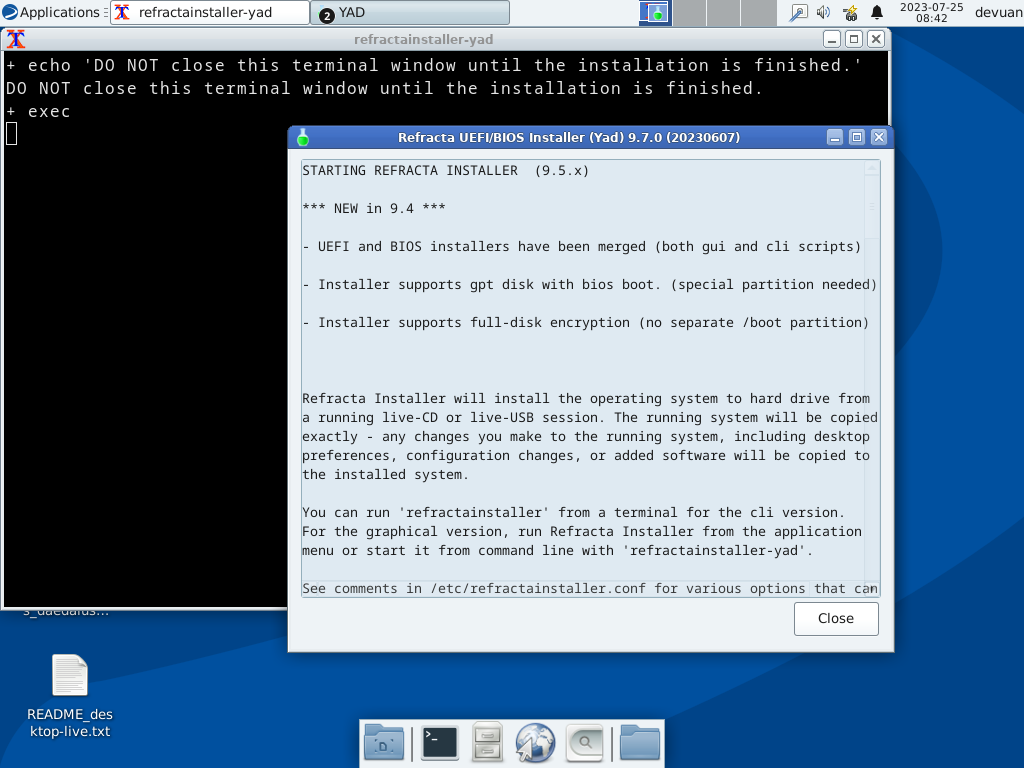Switch to the fourth workspace in the pager
This screenshot has width=1024, height=768.
pos(758,12)
